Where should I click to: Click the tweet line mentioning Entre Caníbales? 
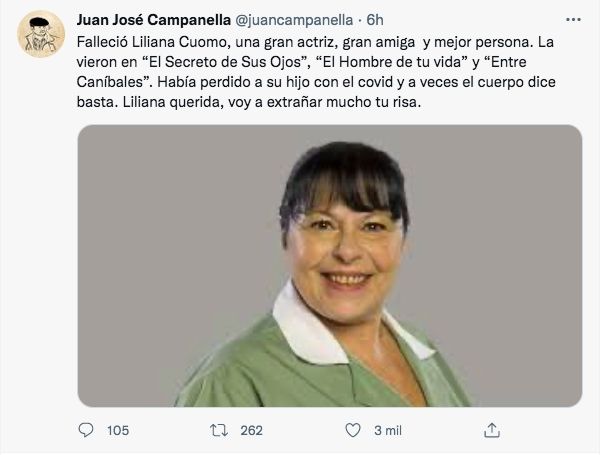click(316, 82)
